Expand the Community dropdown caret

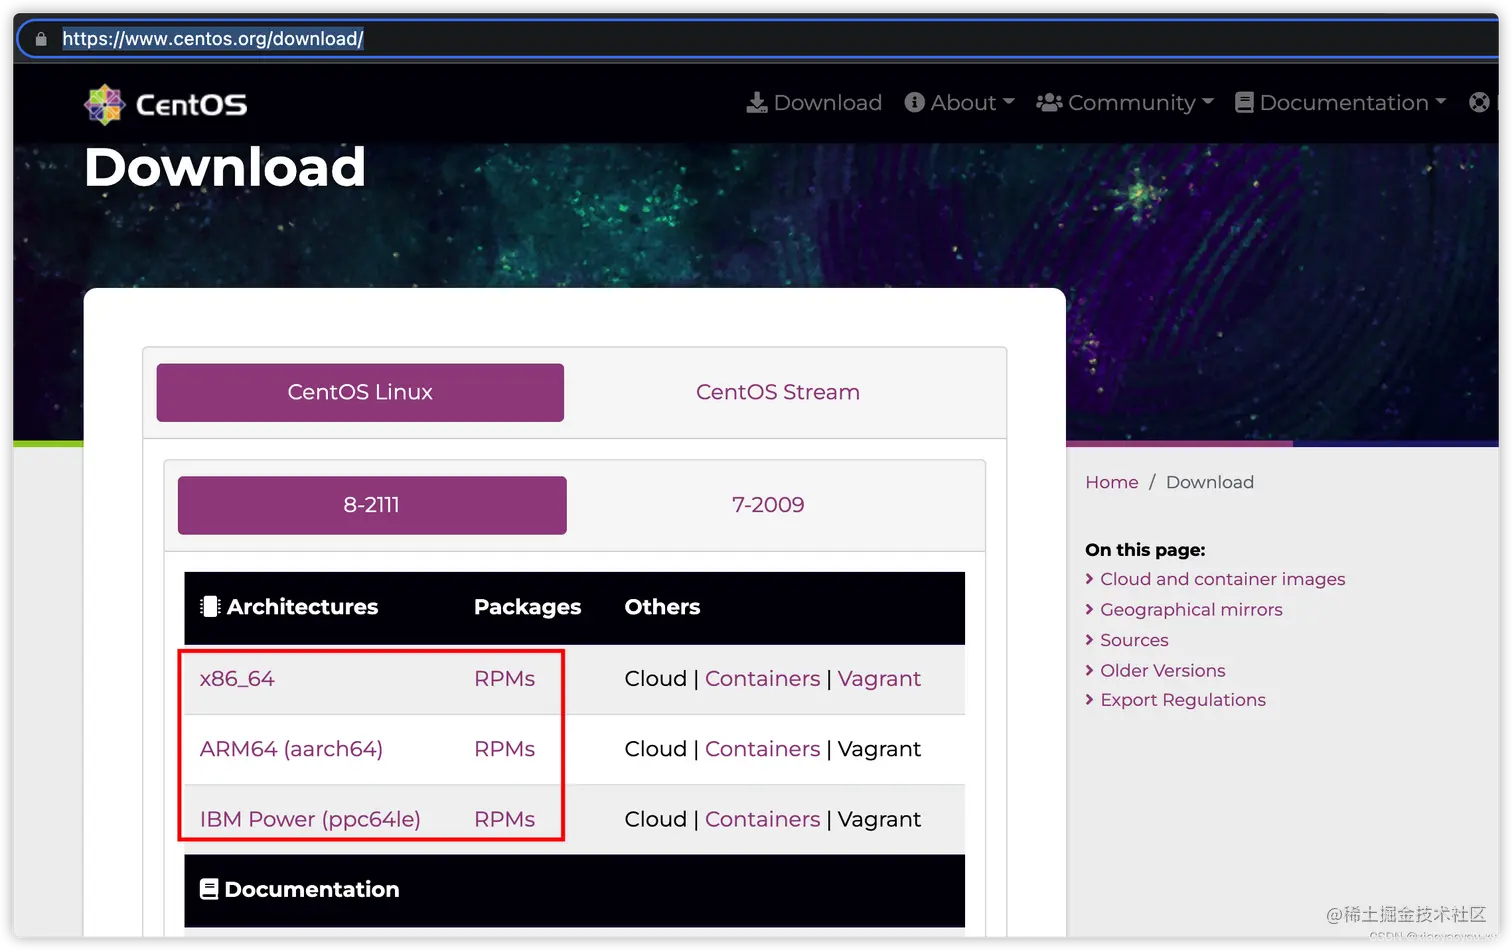coord(1208,102)
